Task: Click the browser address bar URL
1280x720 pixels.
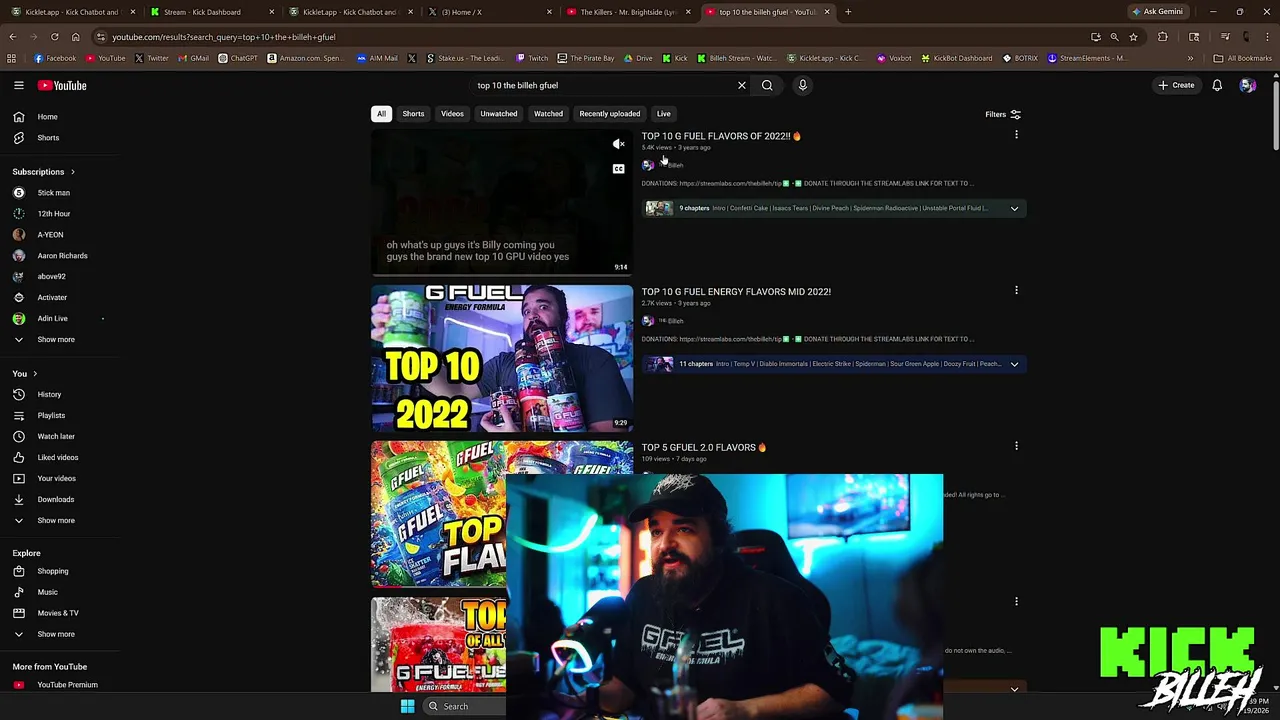Action: tap(223, 37)
